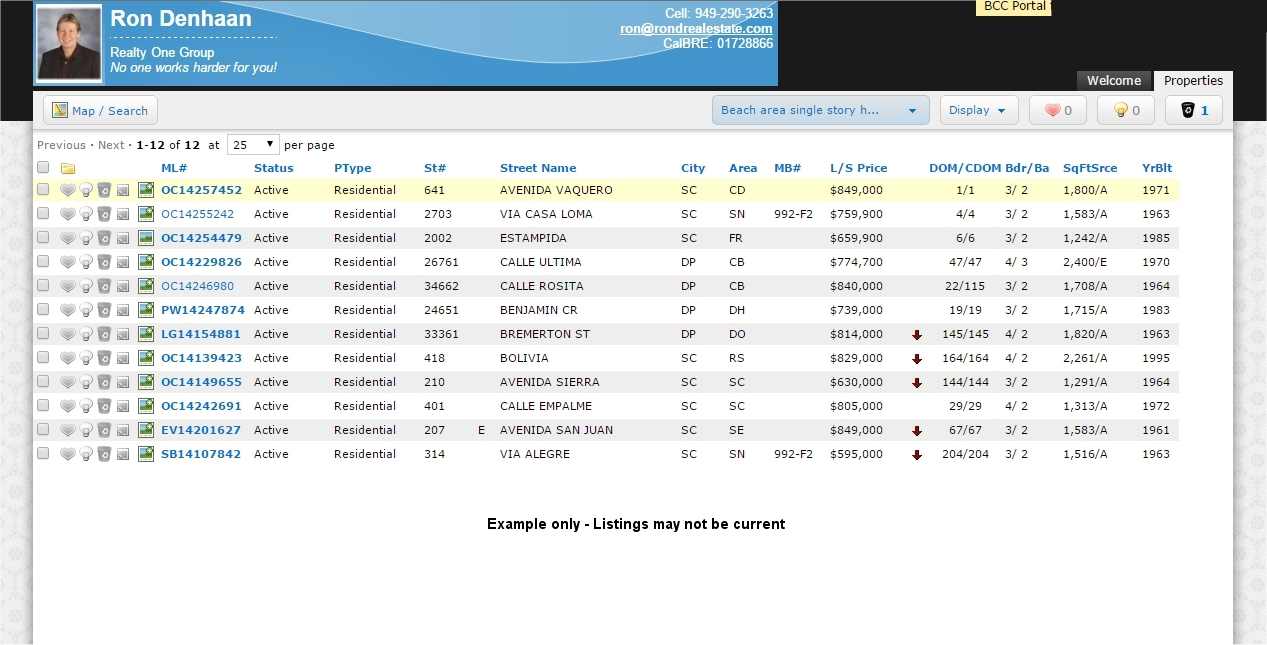Click the ron@rondrealestate.com email link
This screenshot has width=1267, height=645.
coord(696,29)
